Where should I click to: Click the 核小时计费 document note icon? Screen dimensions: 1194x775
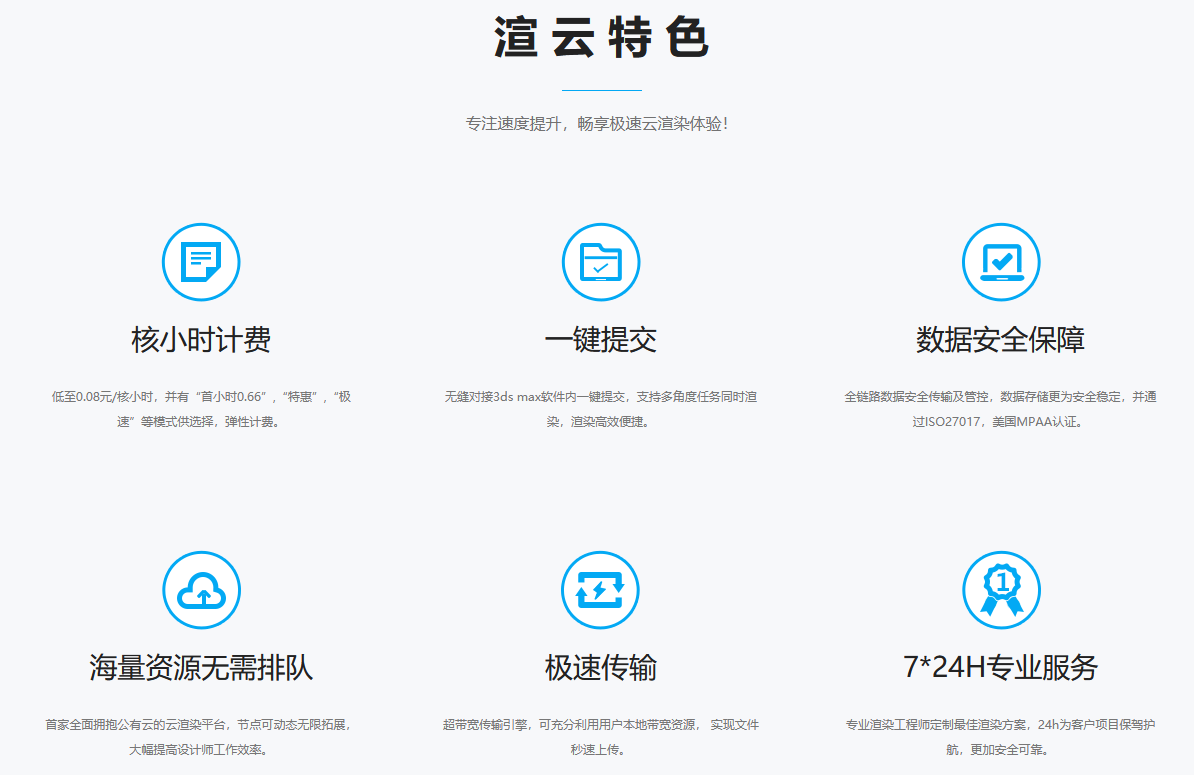(x=201, y=262)
